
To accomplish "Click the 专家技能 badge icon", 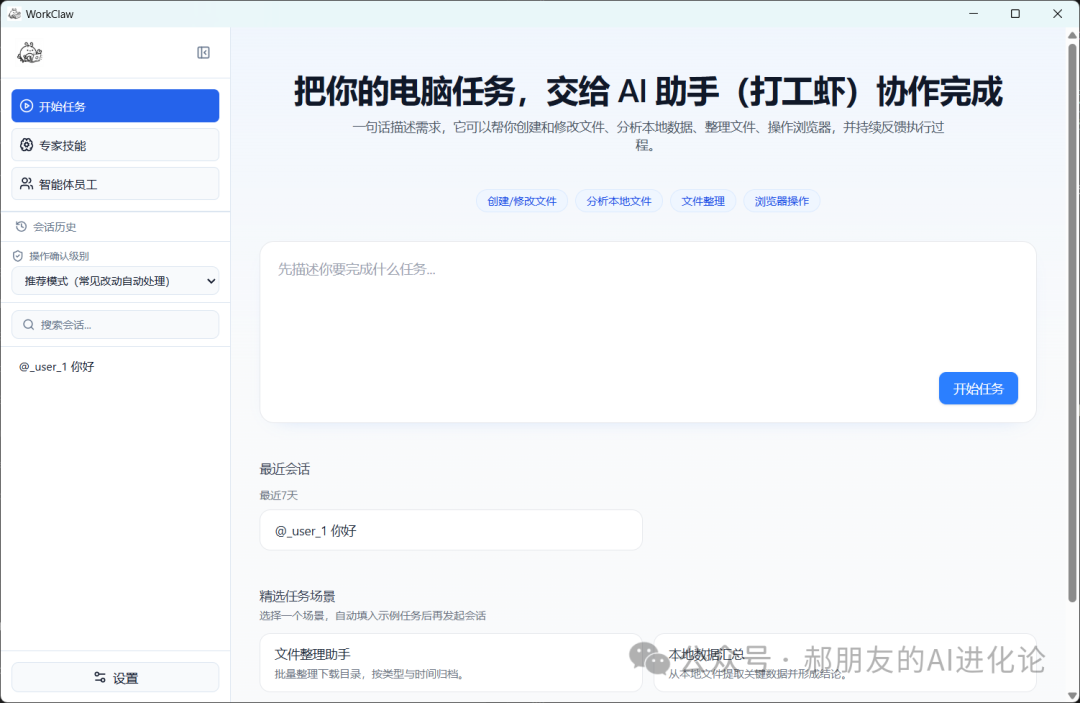I will coord(27,145).
